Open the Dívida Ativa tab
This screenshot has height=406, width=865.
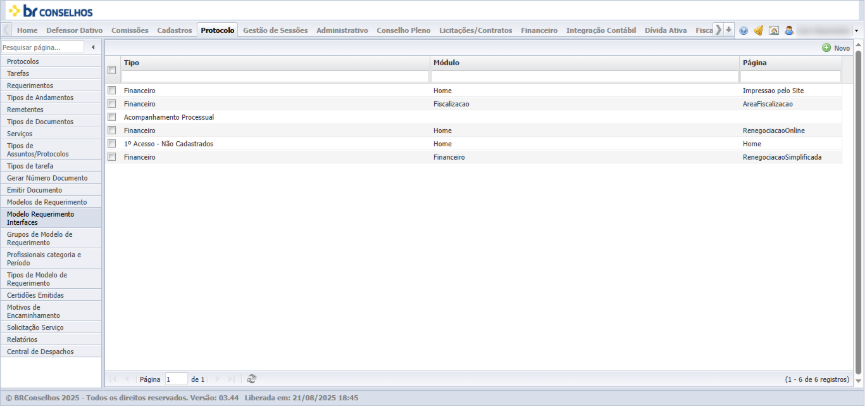666,30
